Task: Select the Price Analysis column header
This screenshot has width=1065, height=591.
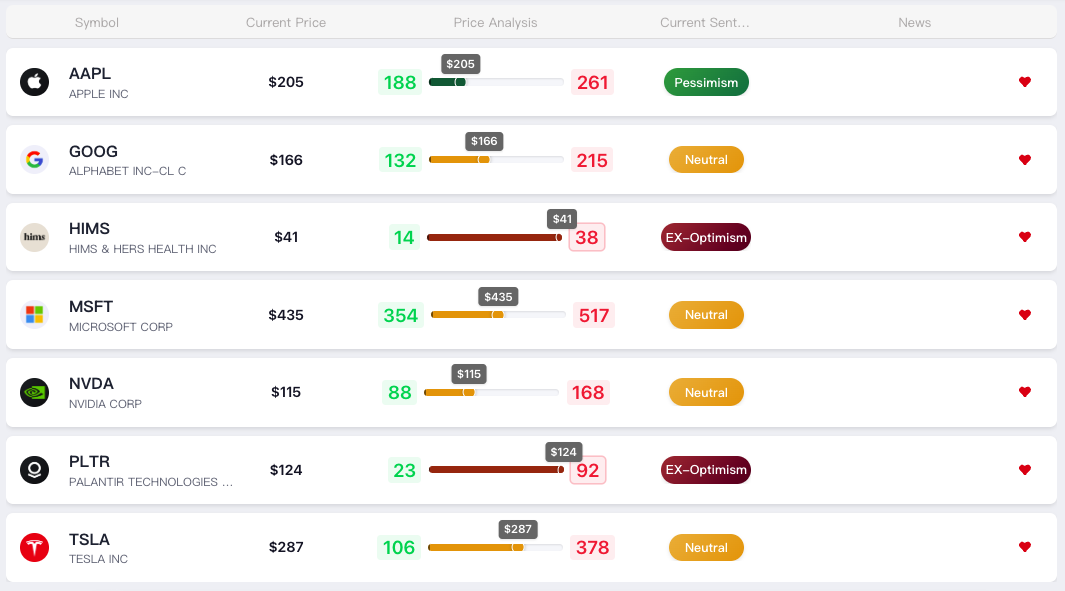Action: pyautogui.click(x=495, y=22)
